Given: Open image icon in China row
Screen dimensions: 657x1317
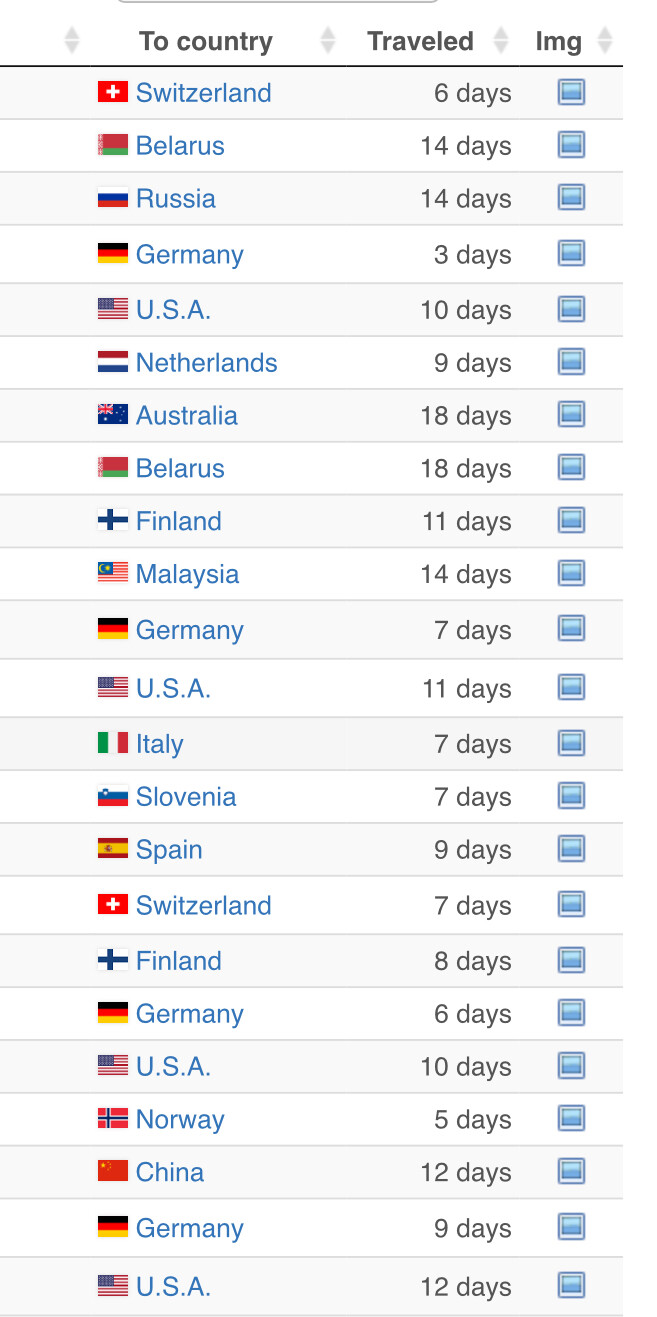Looking at the screenshot, I should pyautogui.click(x=571, y=1171).
